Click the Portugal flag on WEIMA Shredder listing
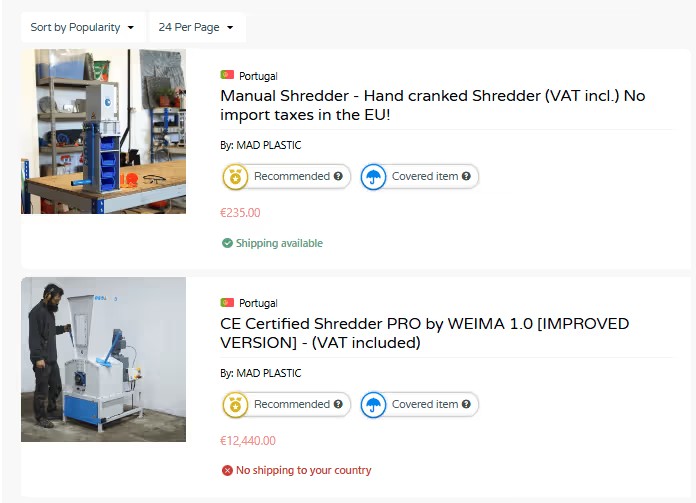This screenshot has width=696, height=503. tap(227, 303)
